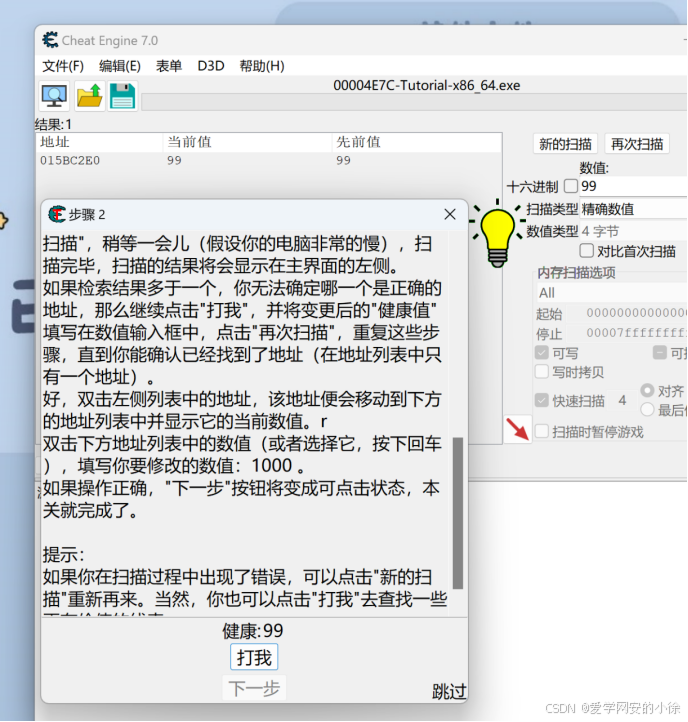Click the red arrow add-address icon

pyautogui.click(x=518, y=429)
